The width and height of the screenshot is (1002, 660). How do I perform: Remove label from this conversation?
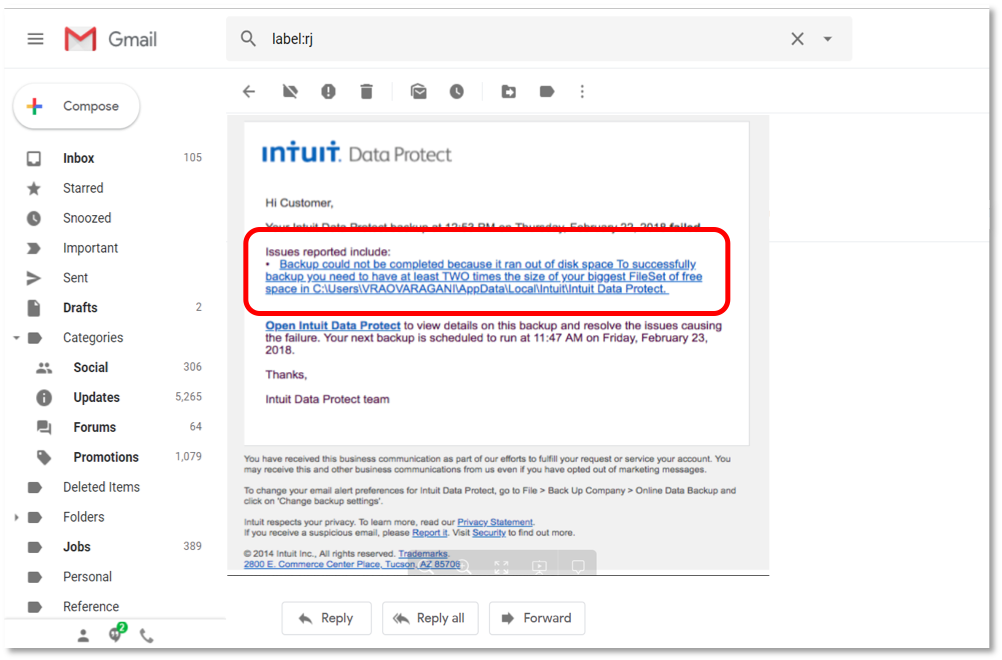tap(290, 92)
